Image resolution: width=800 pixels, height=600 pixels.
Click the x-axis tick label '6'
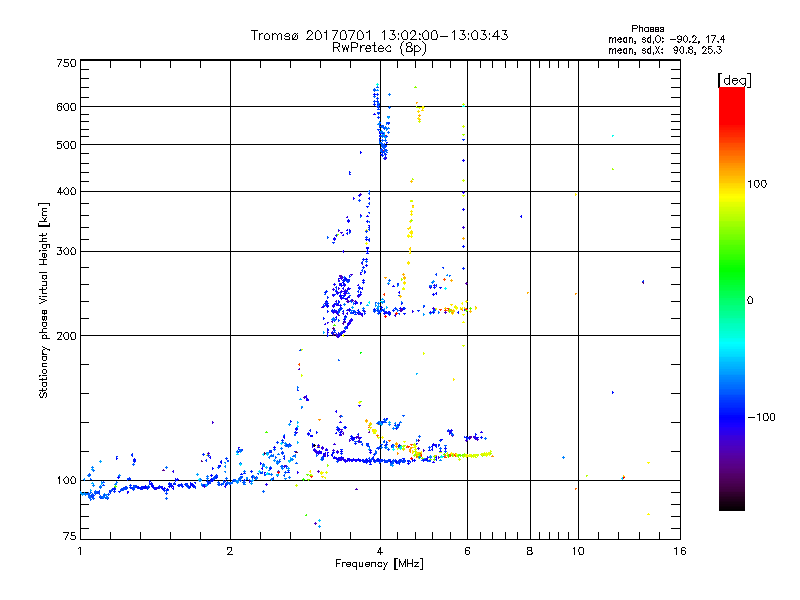coord(467,551)
